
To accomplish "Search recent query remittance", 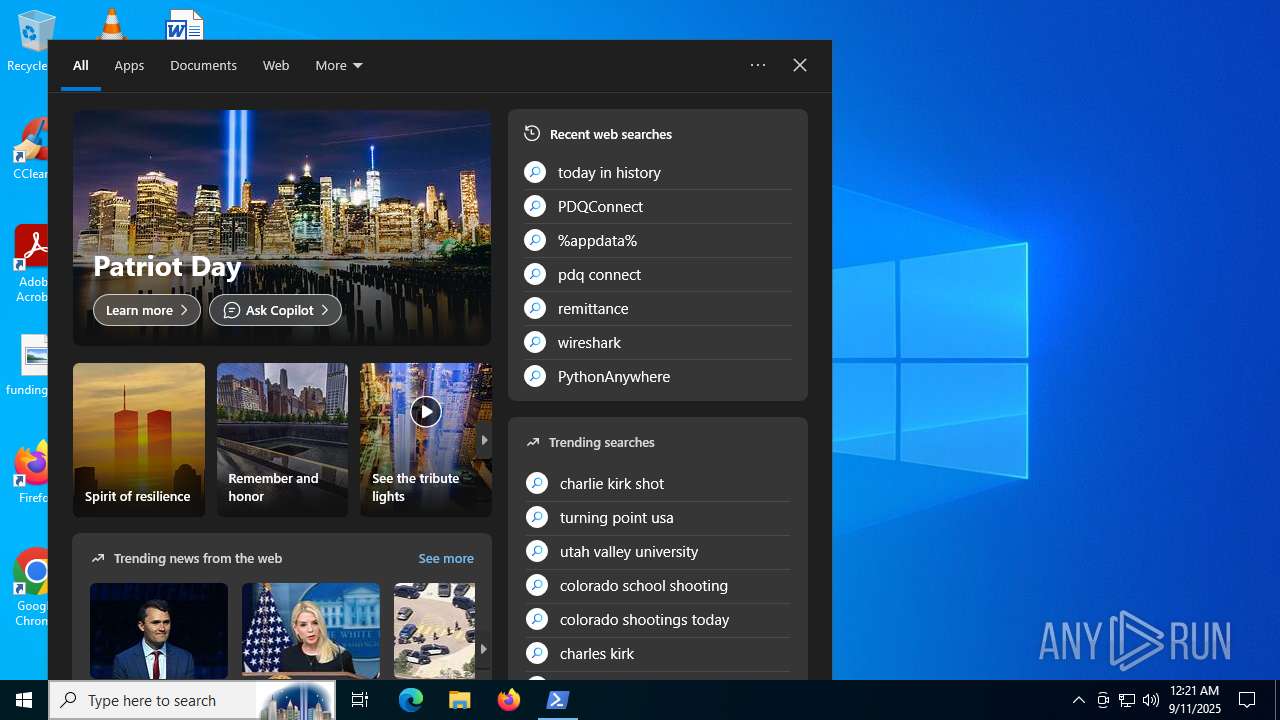I will coord(658,308).
